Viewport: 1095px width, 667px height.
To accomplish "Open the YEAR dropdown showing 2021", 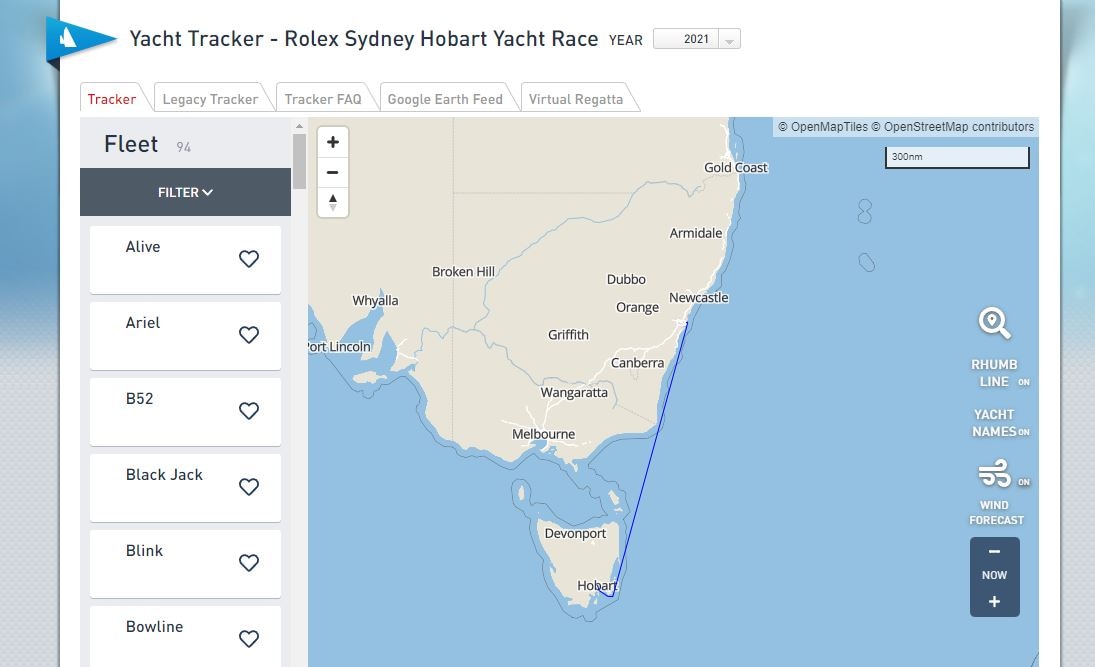I will coord(696,38).
